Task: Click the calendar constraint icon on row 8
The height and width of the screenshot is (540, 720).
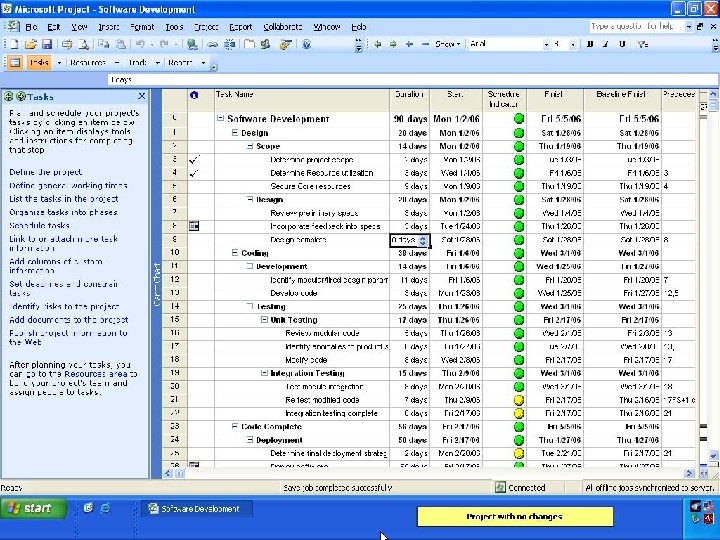Action: point(194,226)
